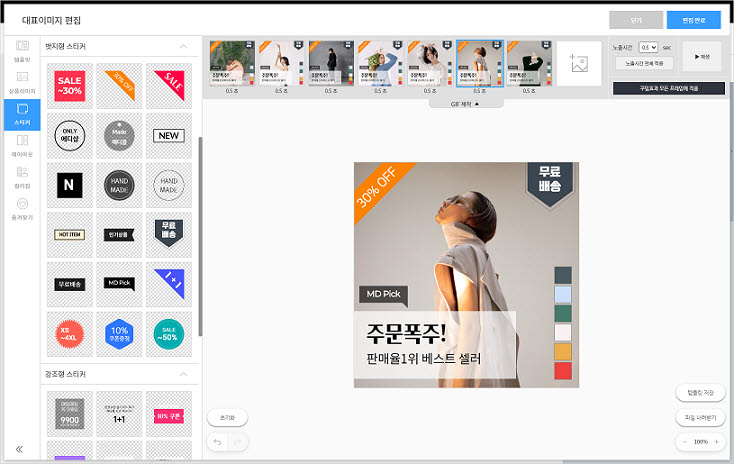Zoom in with the plus button
The height and width of the screenshot is (464, 734).
click(716, 442)
